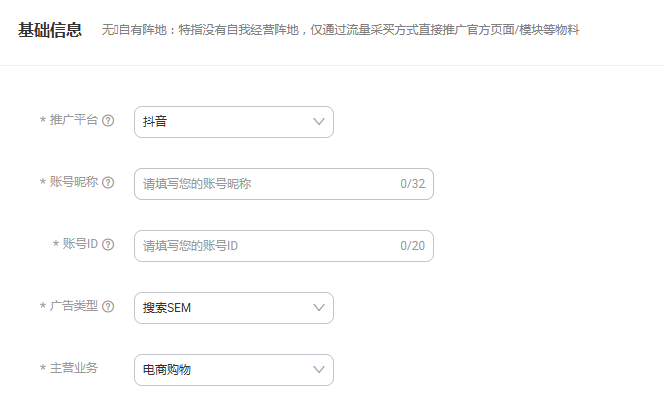Click the 推广平台 field label
The width and height of the screenshot is (665, 417).
pyautogui.click(x=74, y=120)
